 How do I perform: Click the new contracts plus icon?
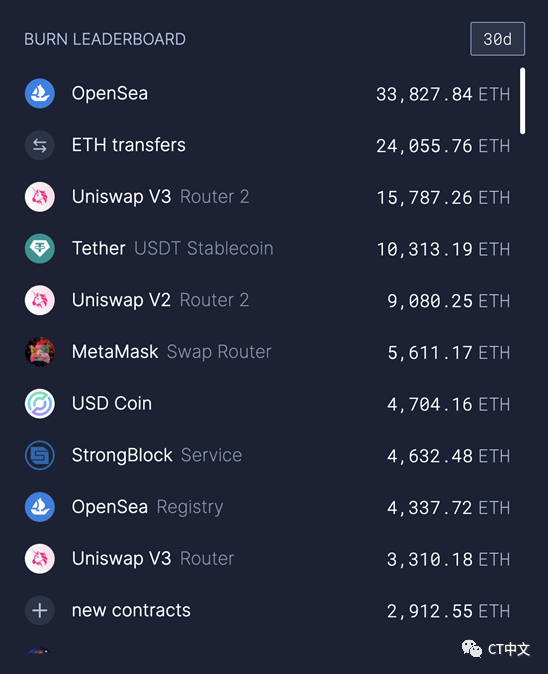tap(40, 610)
